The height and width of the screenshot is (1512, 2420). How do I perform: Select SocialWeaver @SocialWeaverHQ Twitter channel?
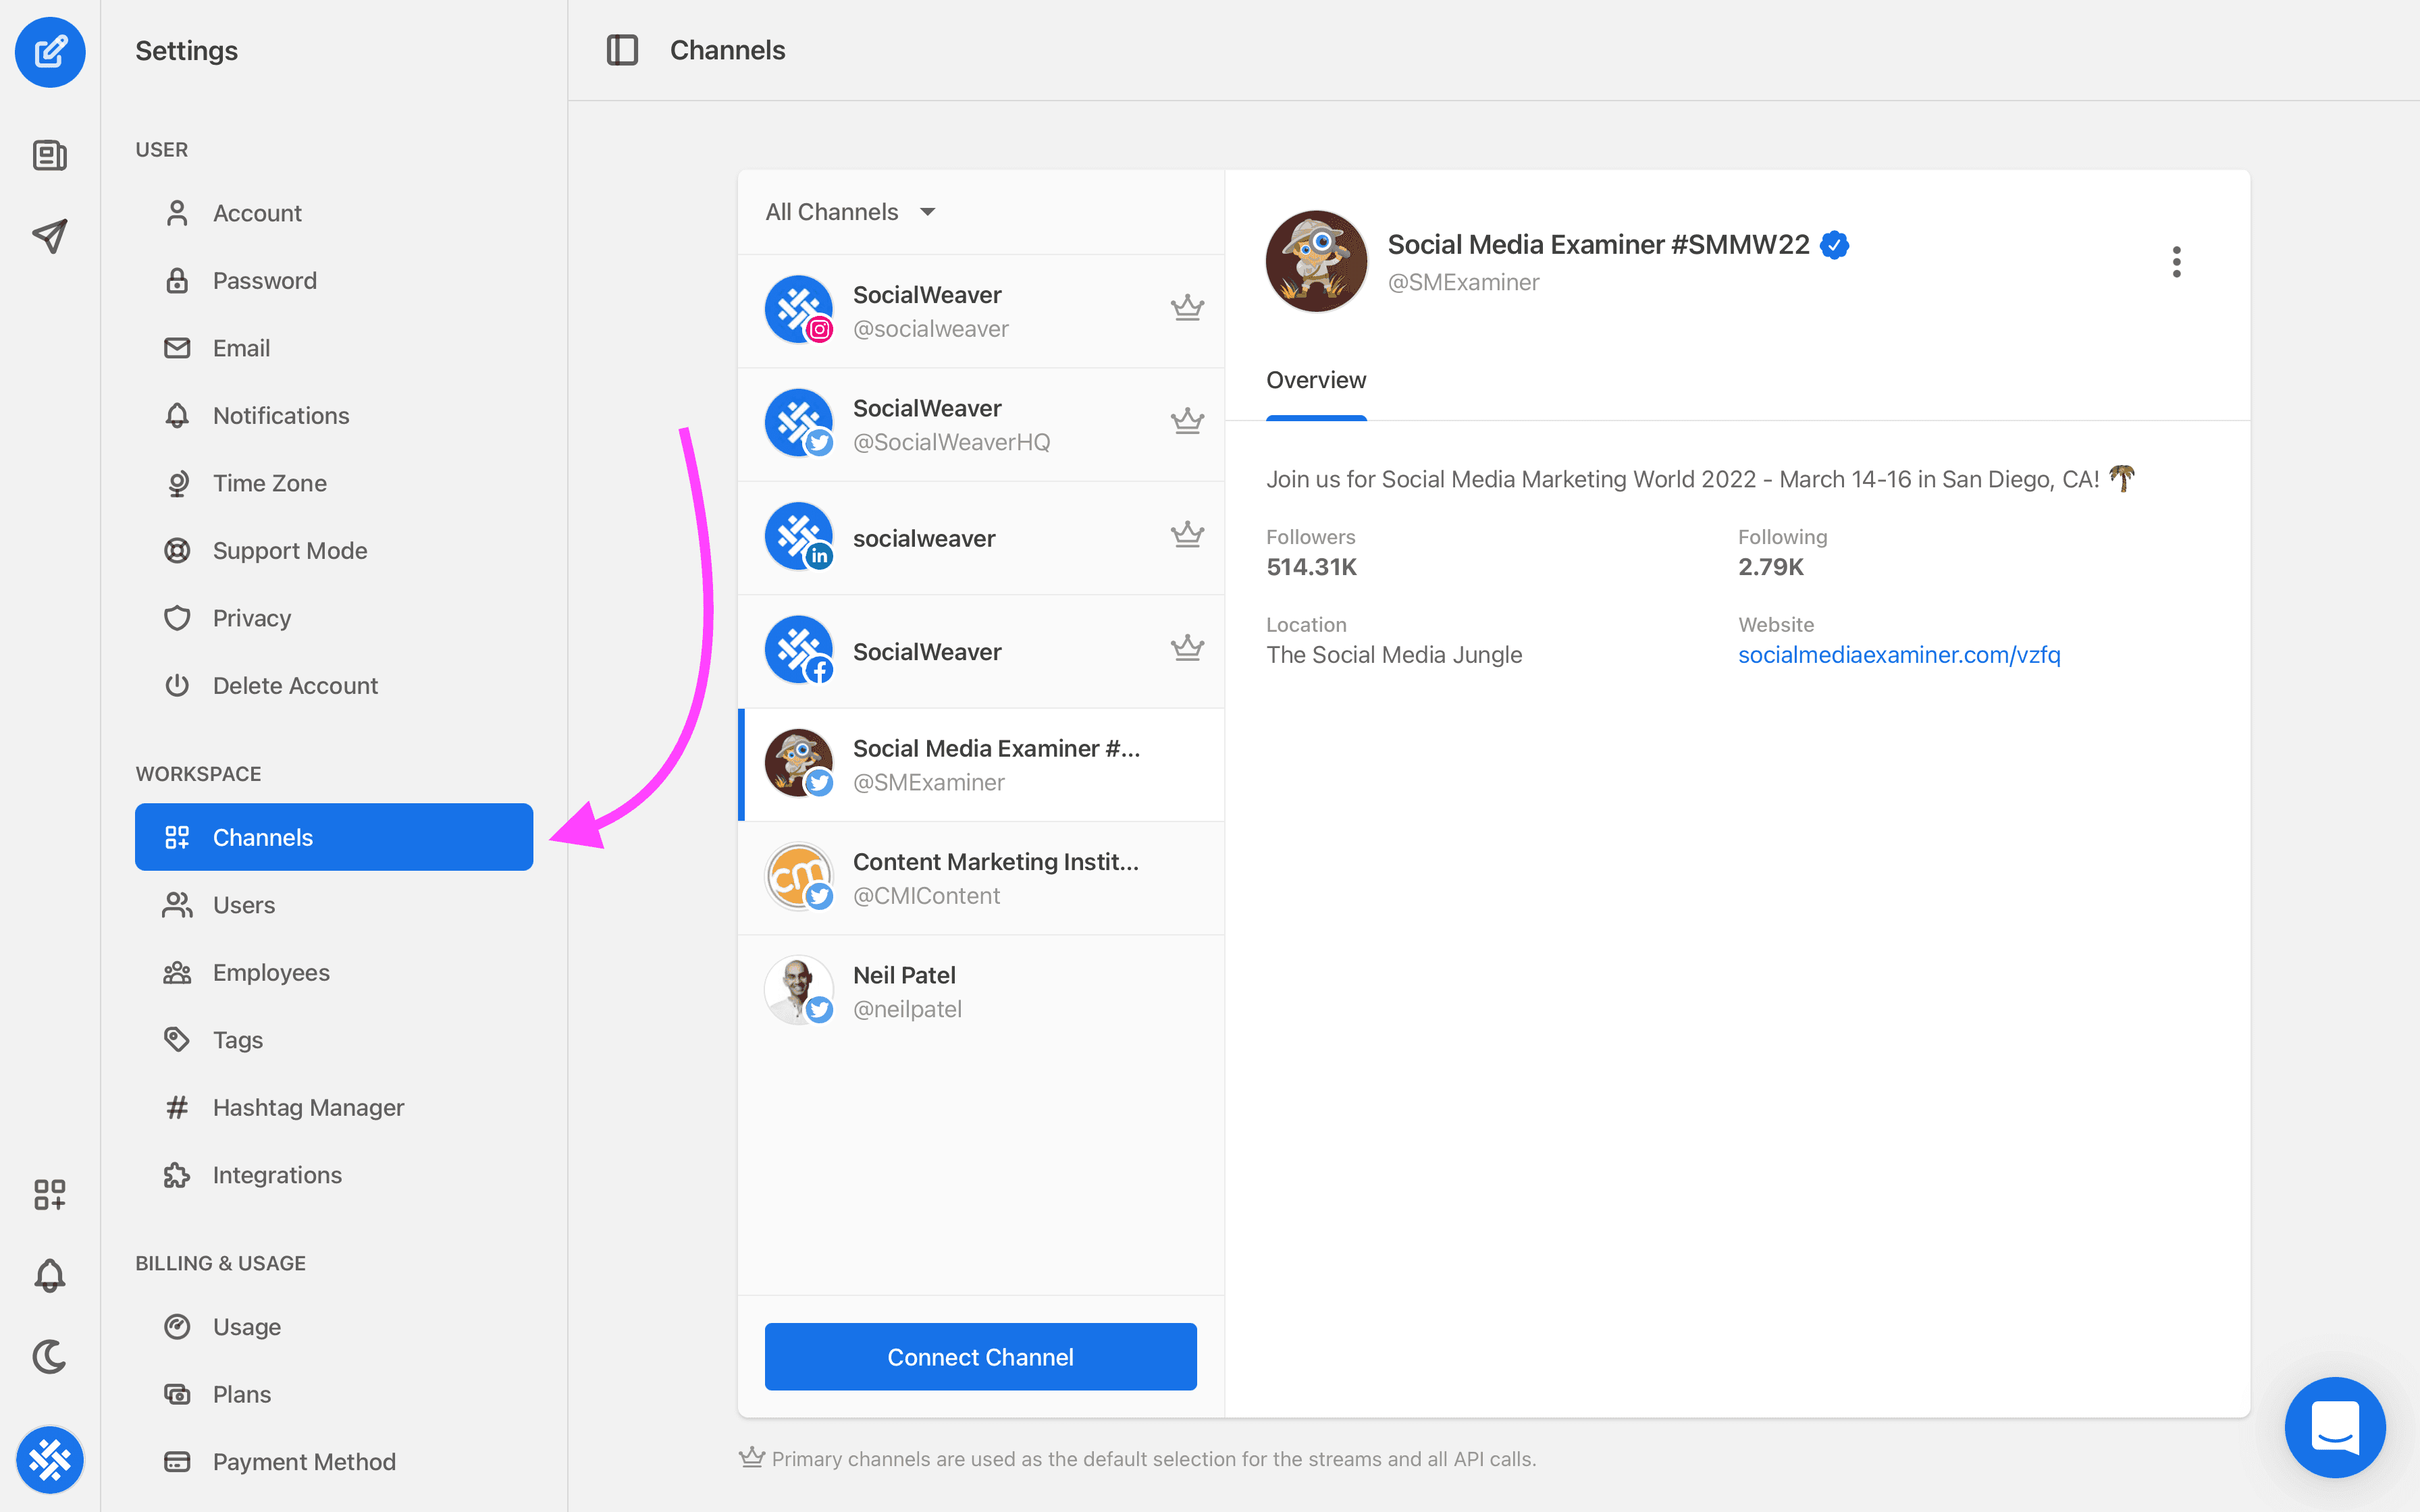point(981,424)
